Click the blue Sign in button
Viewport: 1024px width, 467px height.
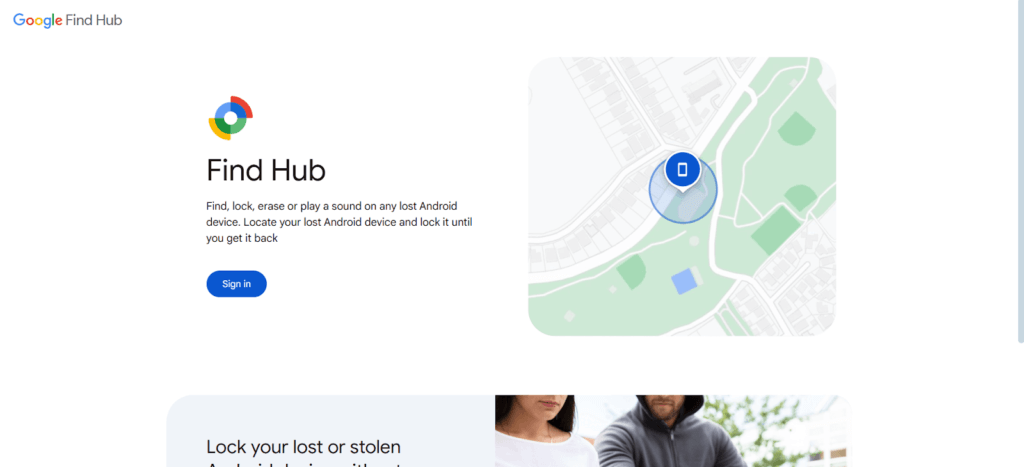236,284
